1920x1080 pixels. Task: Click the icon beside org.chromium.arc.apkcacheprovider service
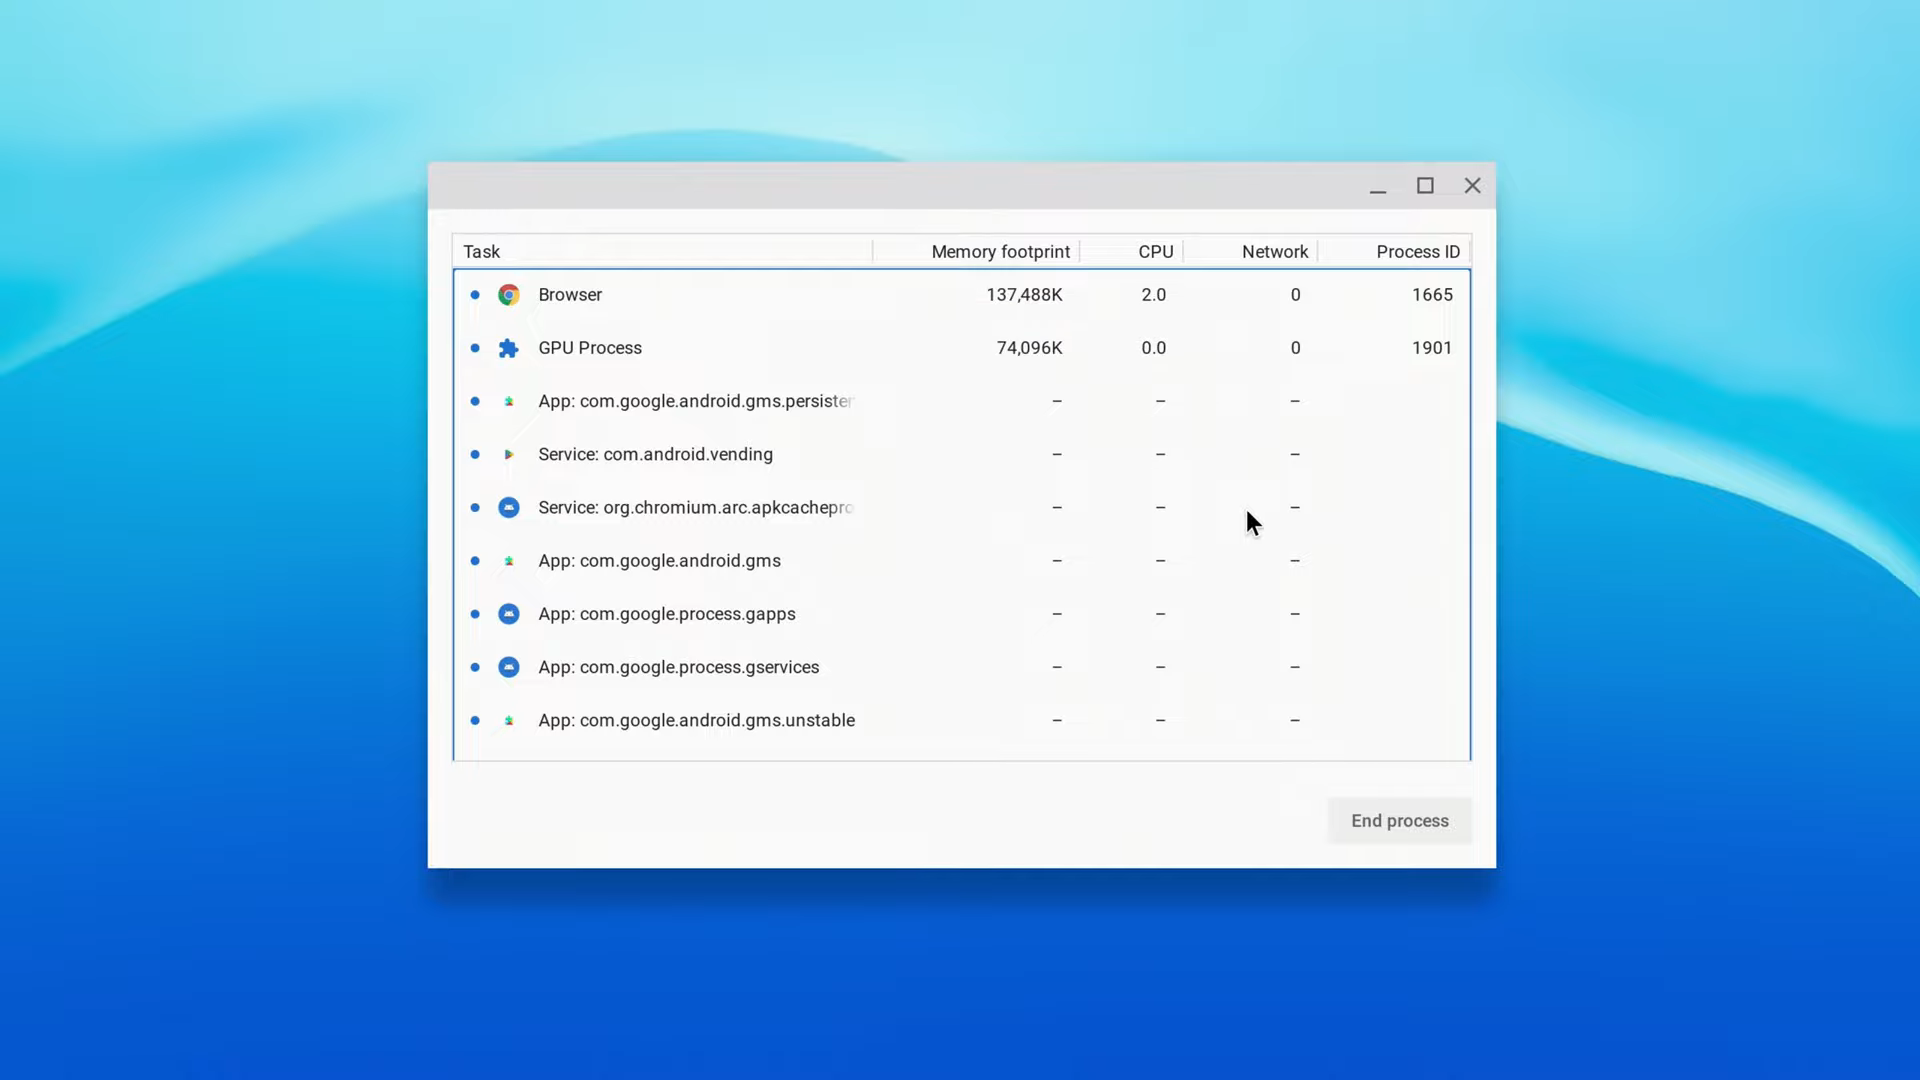point(509,507)
